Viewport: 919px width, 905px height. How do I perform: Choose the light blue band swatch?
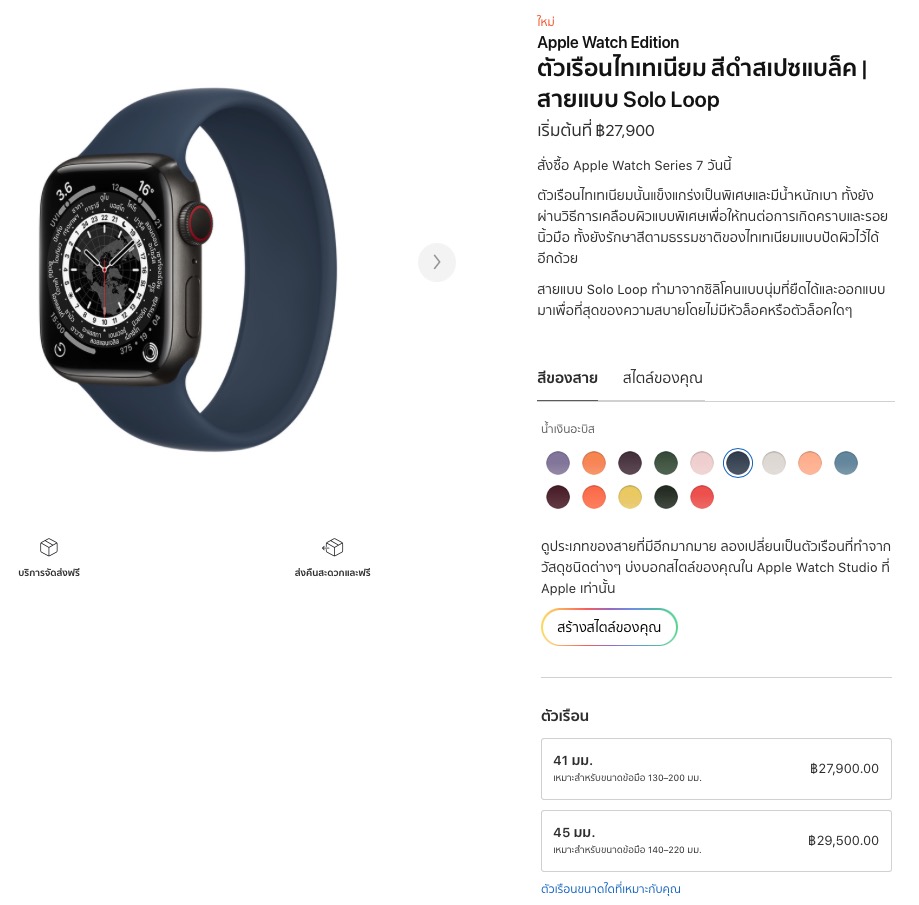pyautogui.click(x=846, y=462)
